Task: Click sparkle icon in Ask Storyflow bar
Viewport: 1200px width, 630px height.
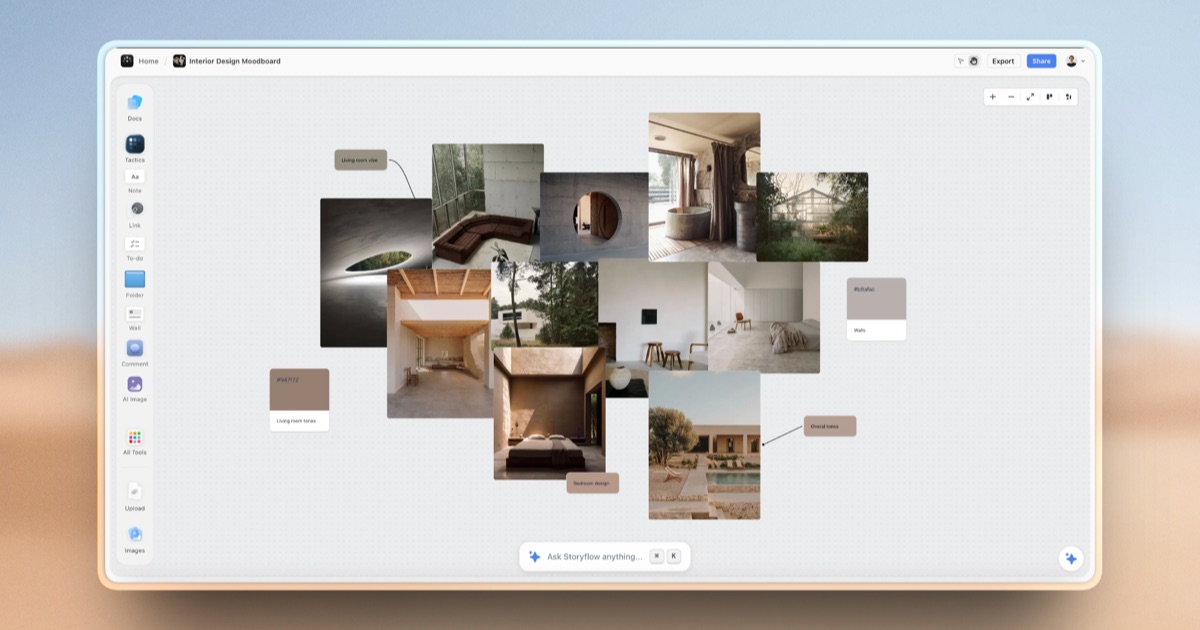Action: click(535, 557)
